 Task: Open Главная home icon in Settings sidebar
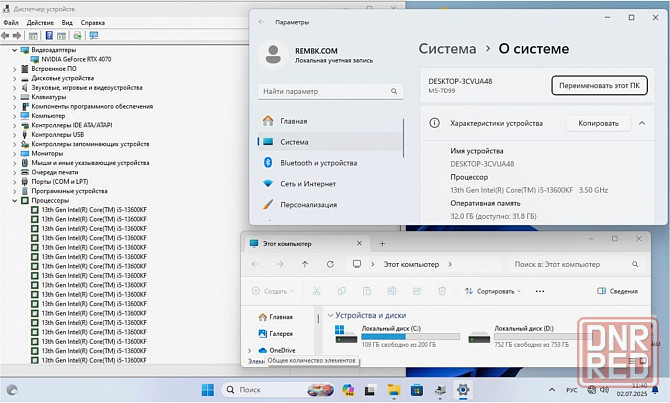click(x=268, y=121)
